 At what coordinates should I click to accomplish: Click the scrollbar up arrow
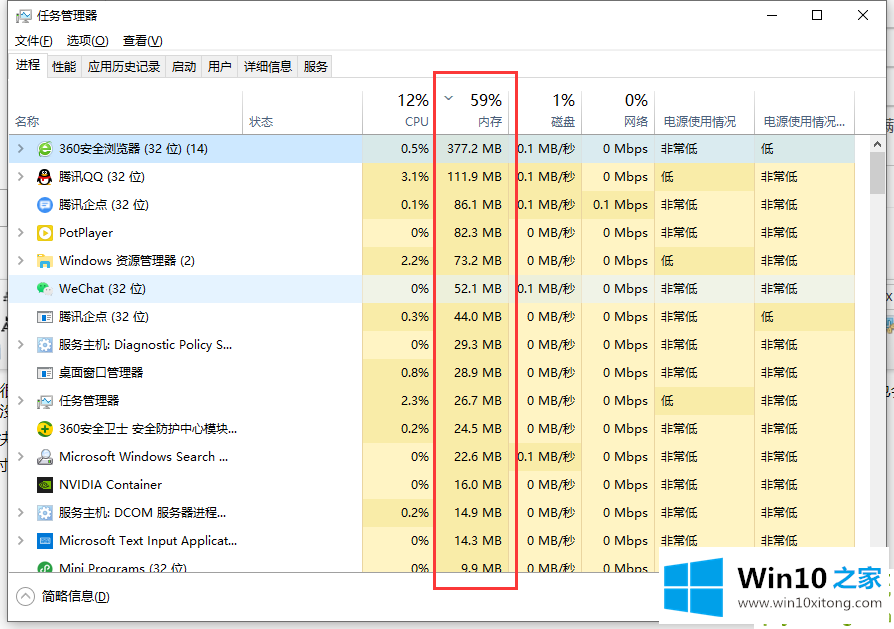pos(877,144)
